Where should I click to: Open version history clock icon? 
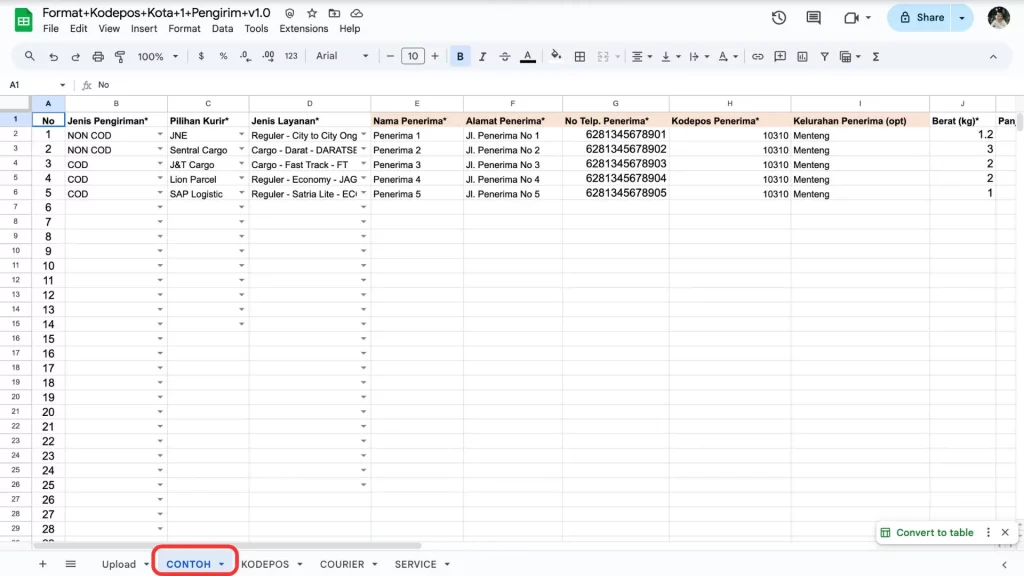point(779,17)
